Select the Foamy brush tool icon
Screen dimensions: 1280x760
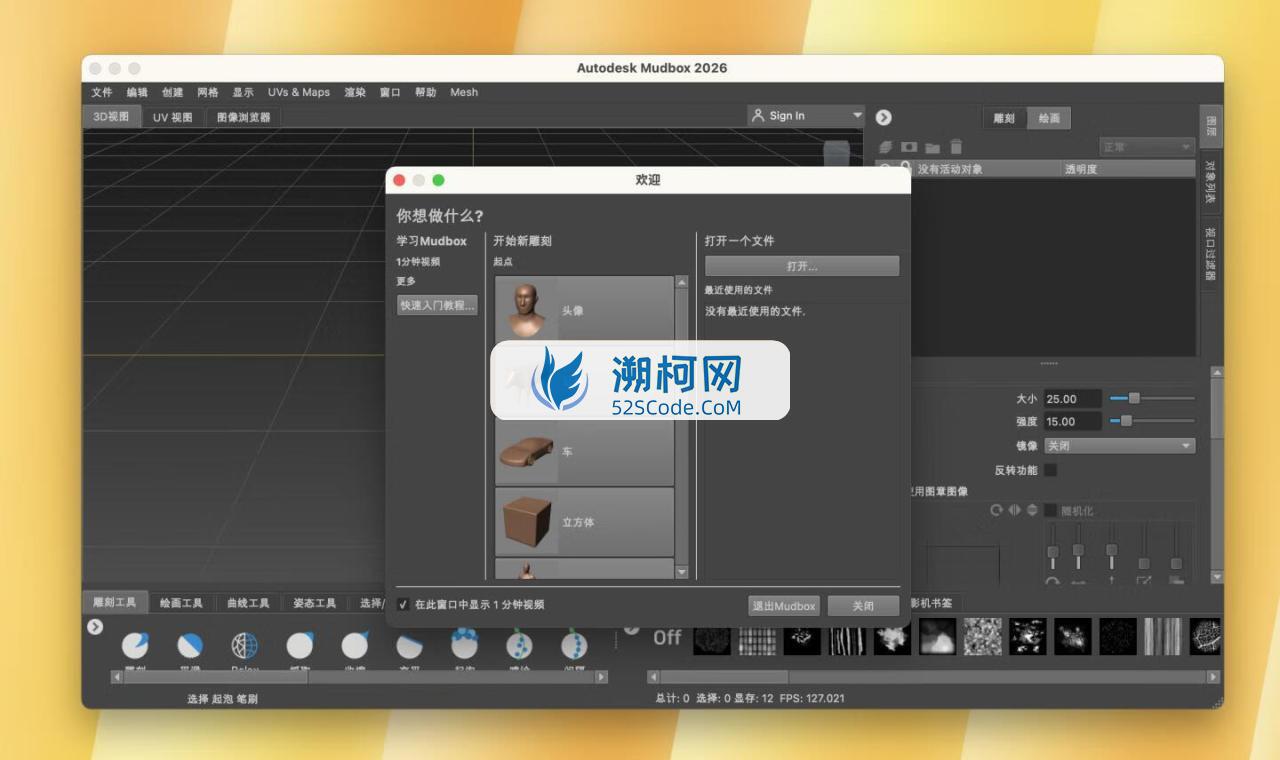click(x=464, y=643)
